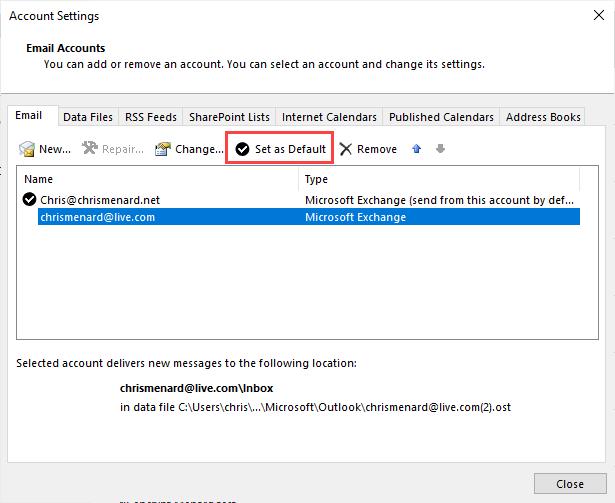Click the Repair account tool icon
This screenshot has height=503, width=615.
click(90, 150)
